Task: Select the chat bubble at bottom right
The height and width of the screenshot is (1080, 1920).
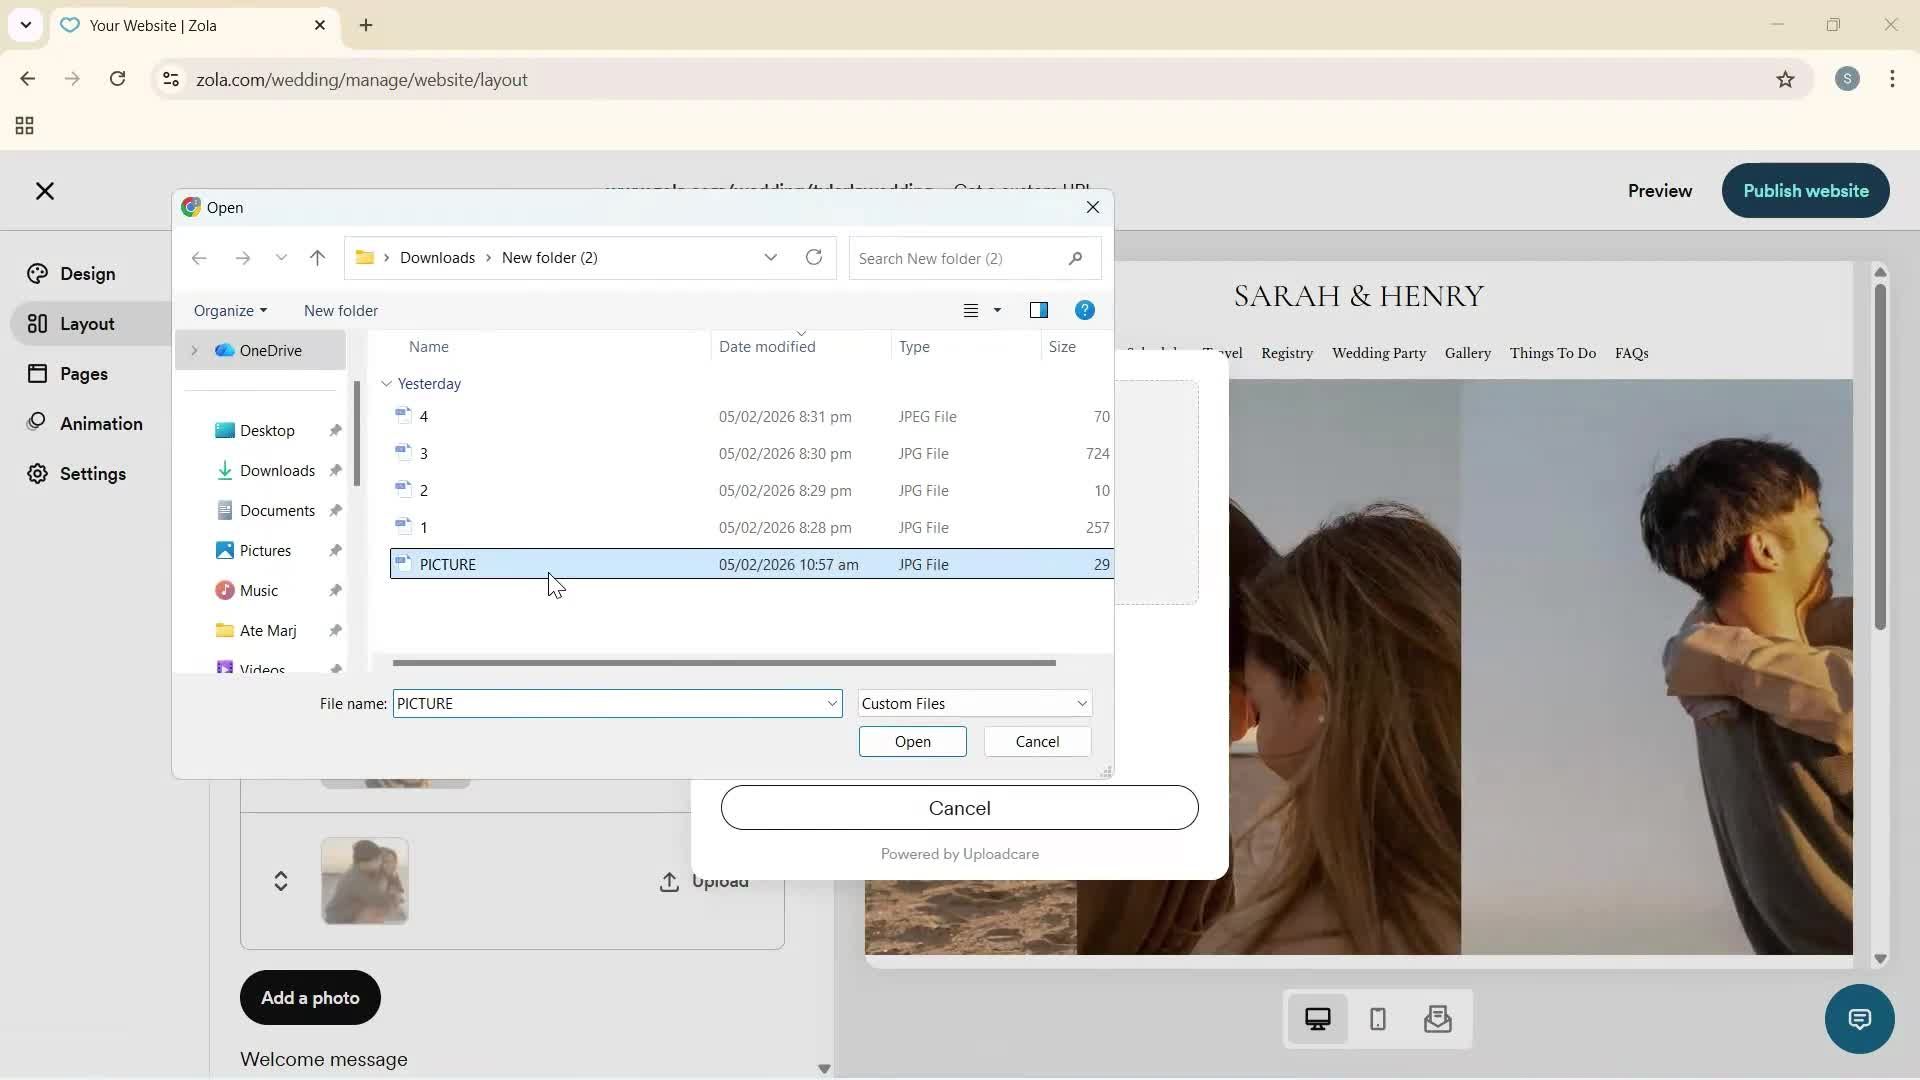Action: point(1858,1019)
